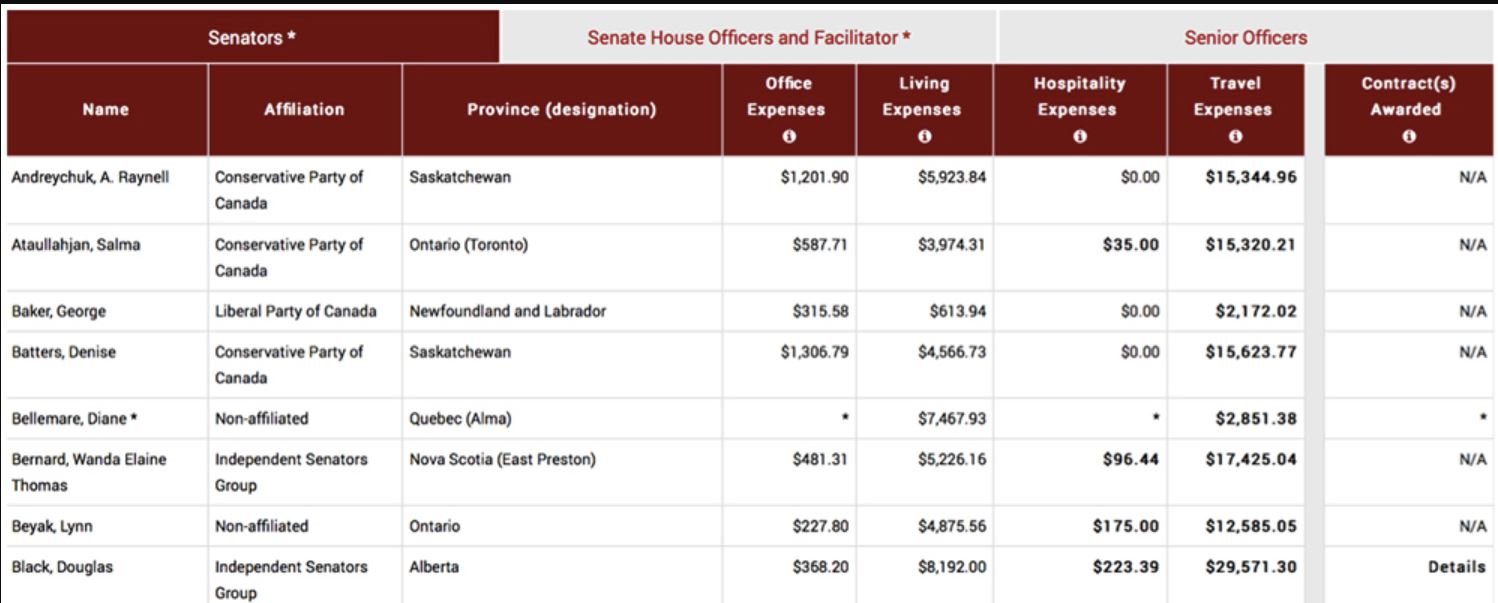Open the Senior Officers tab
1498x603 pixels.
[x=1245, y=39]
